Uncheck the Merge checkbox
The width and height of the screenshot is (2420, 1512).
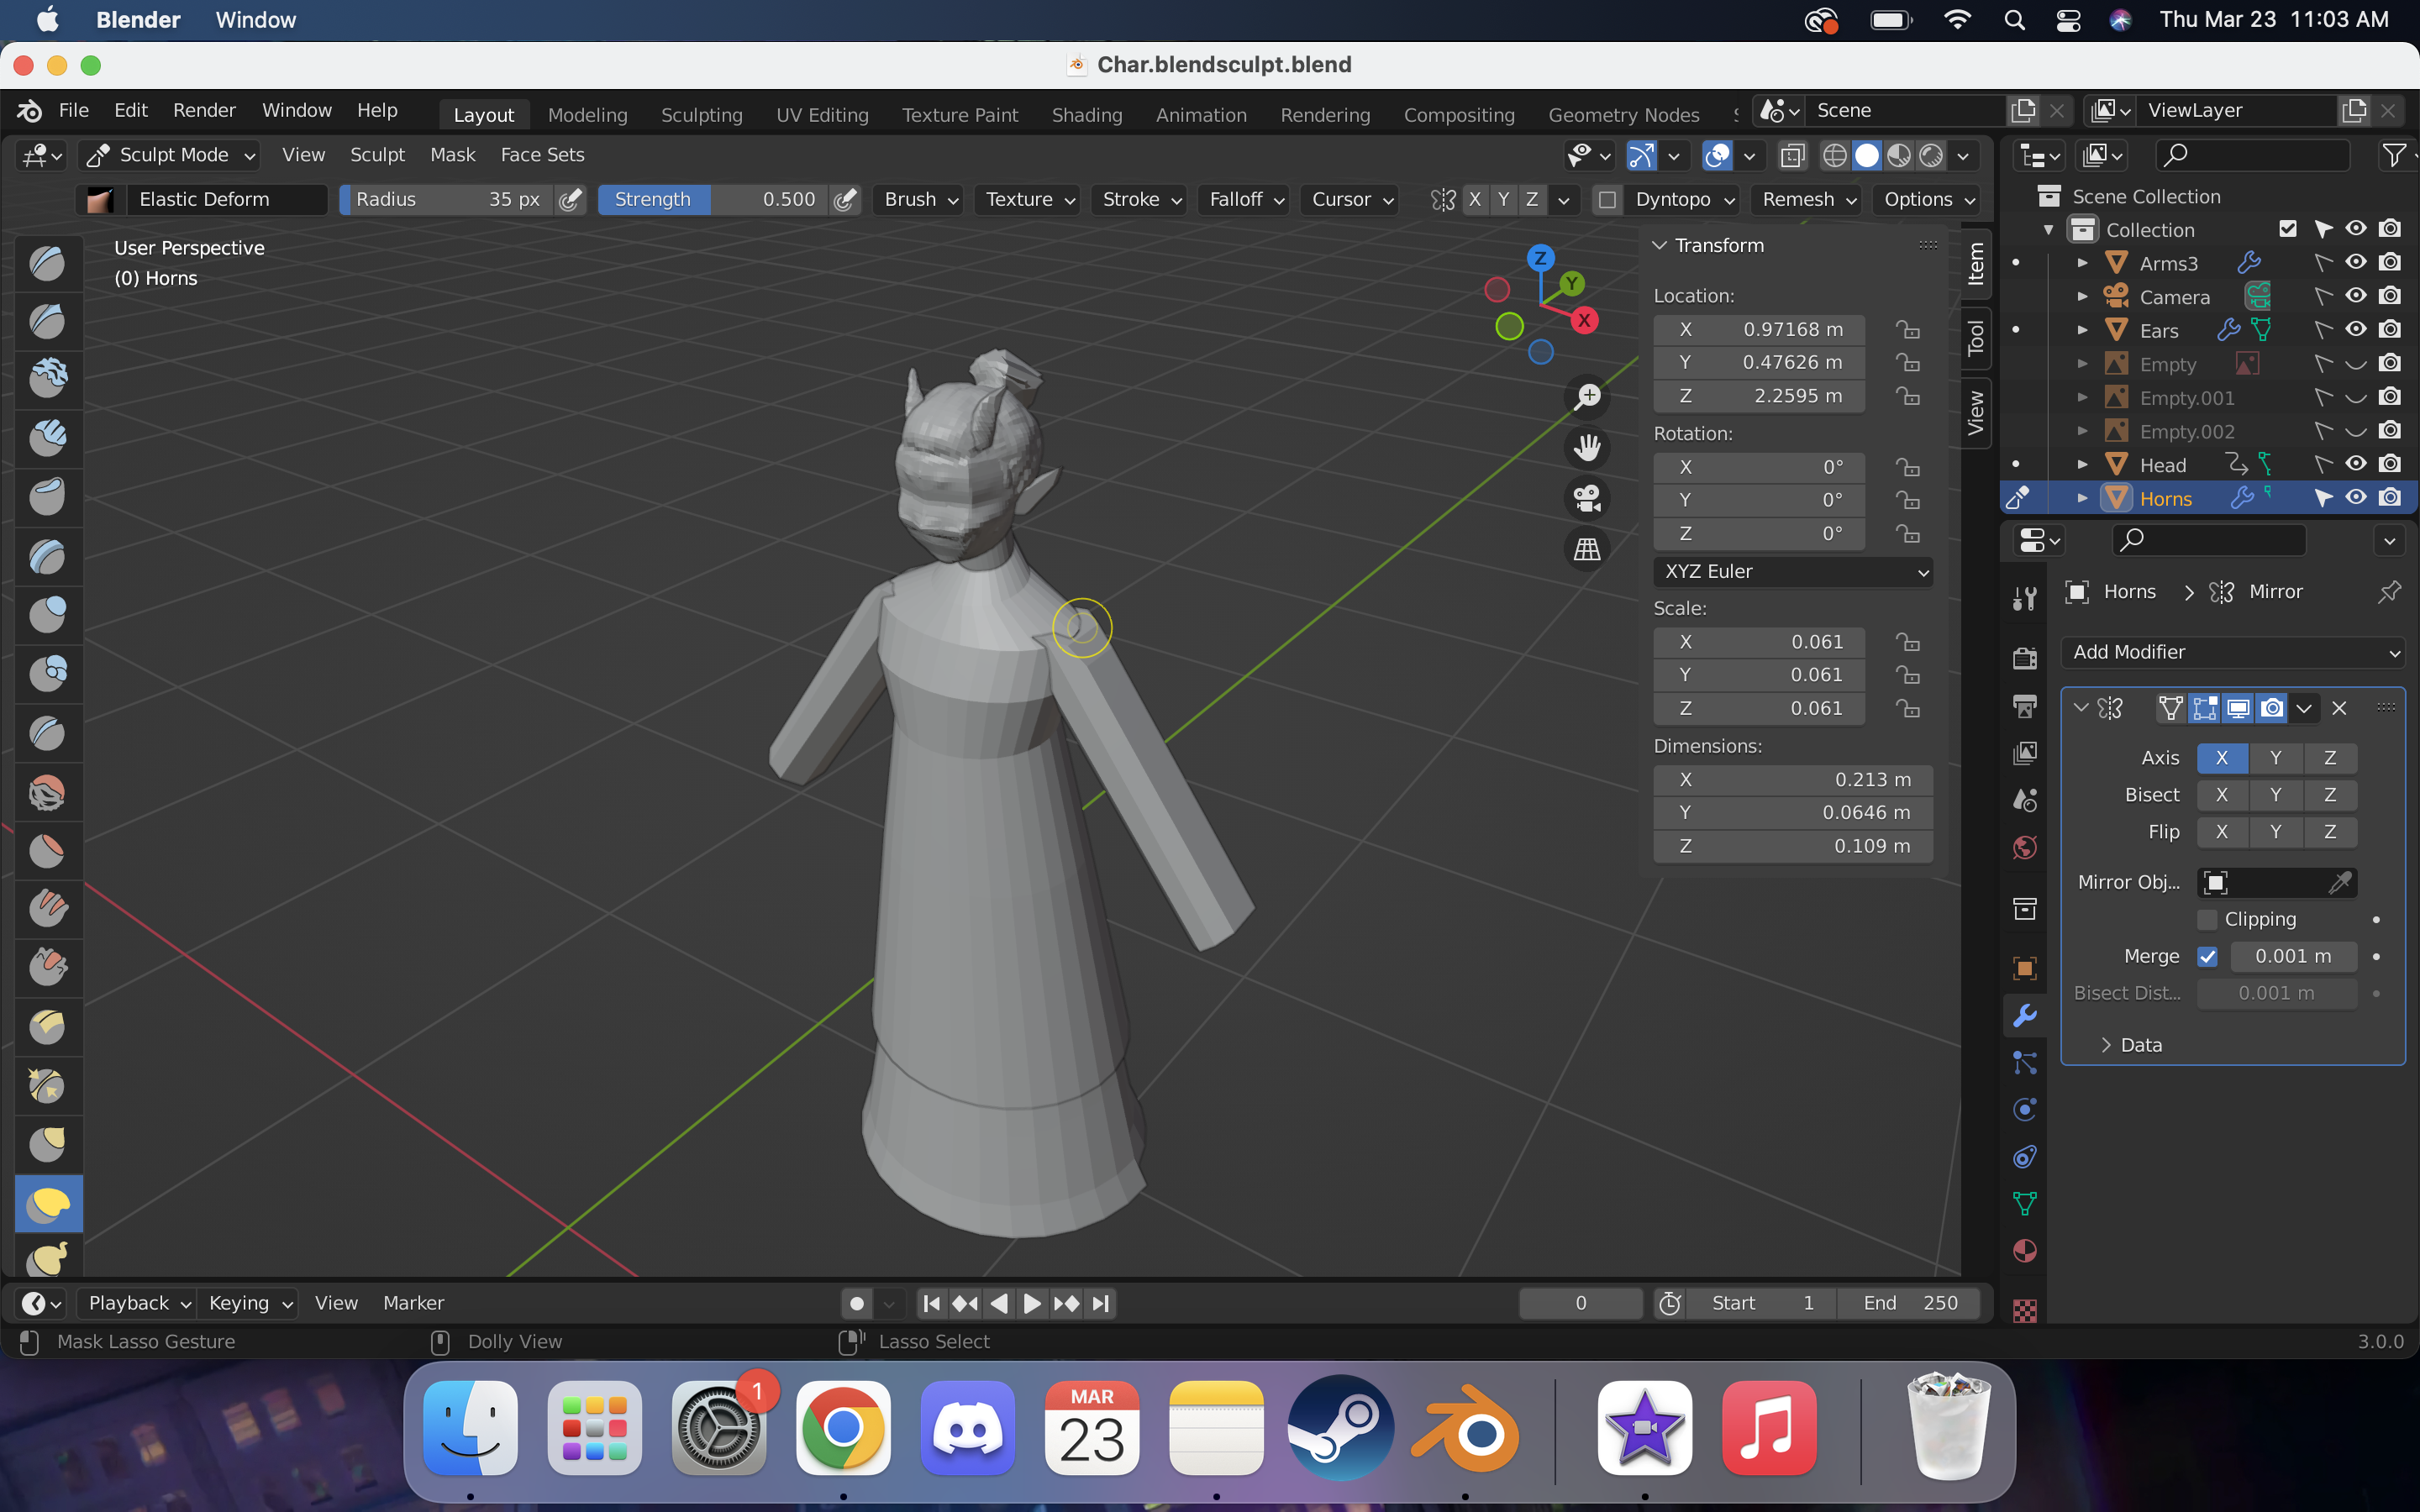click(x=2207, y=956)
